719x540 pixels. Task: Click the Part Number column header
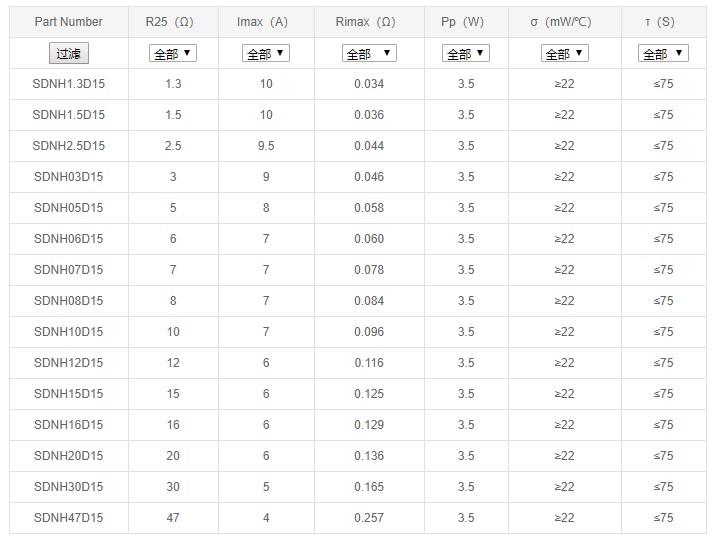68,22
